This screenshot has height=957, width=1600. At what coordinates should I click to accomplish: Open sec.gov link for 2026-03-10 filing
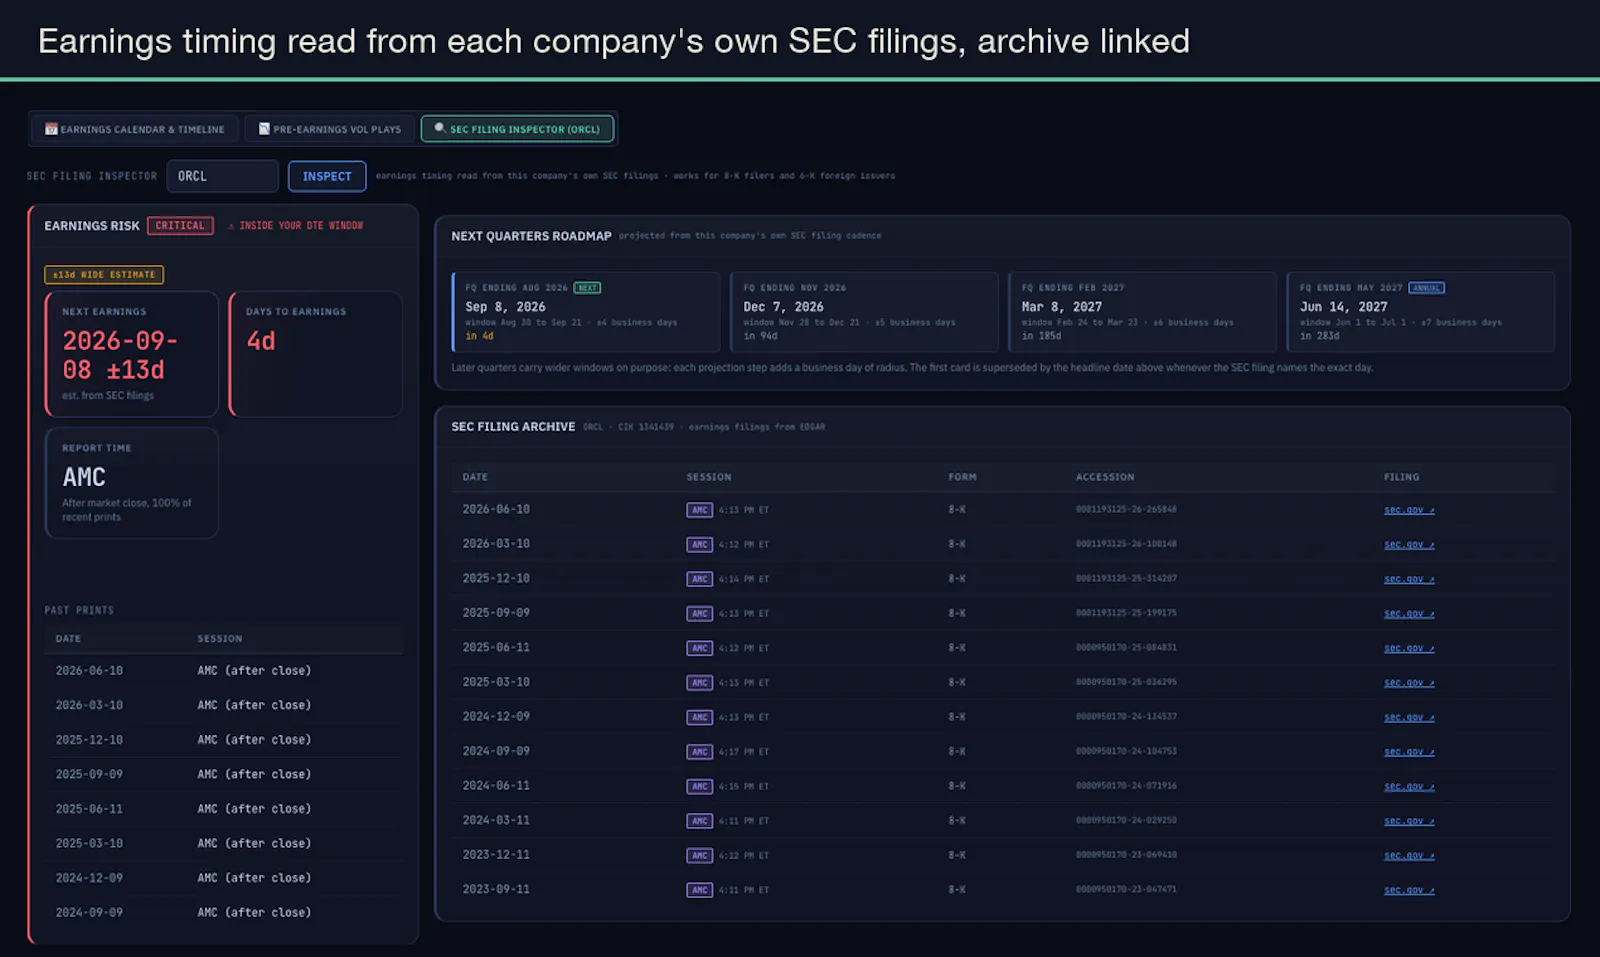click(1409, 545)
